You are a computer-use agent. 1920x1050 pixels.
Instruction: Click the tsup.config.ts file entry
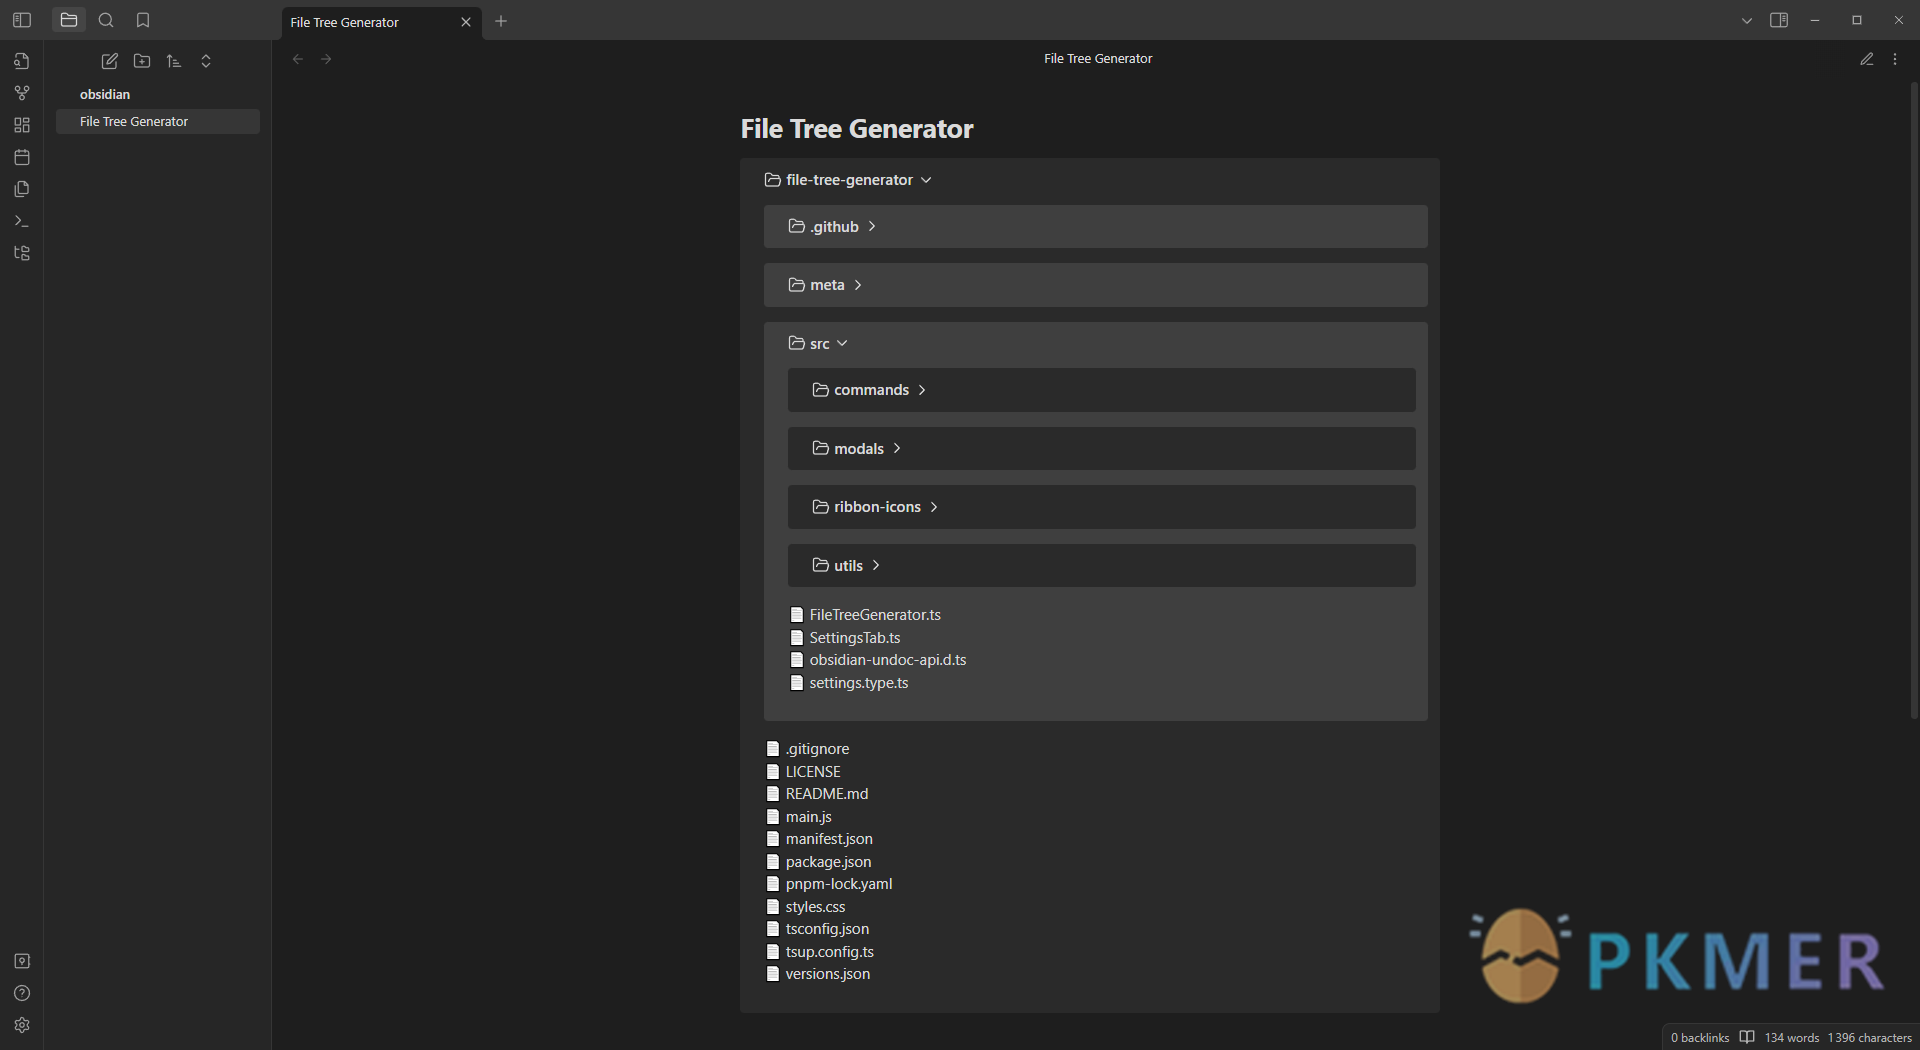(x=820, y=952)
